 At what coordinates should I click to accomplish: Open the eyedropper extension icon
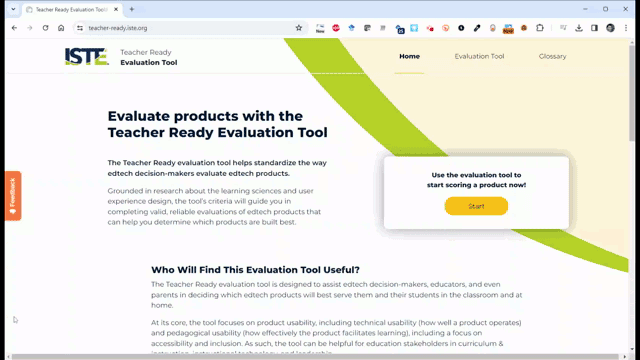coord(477,28)
